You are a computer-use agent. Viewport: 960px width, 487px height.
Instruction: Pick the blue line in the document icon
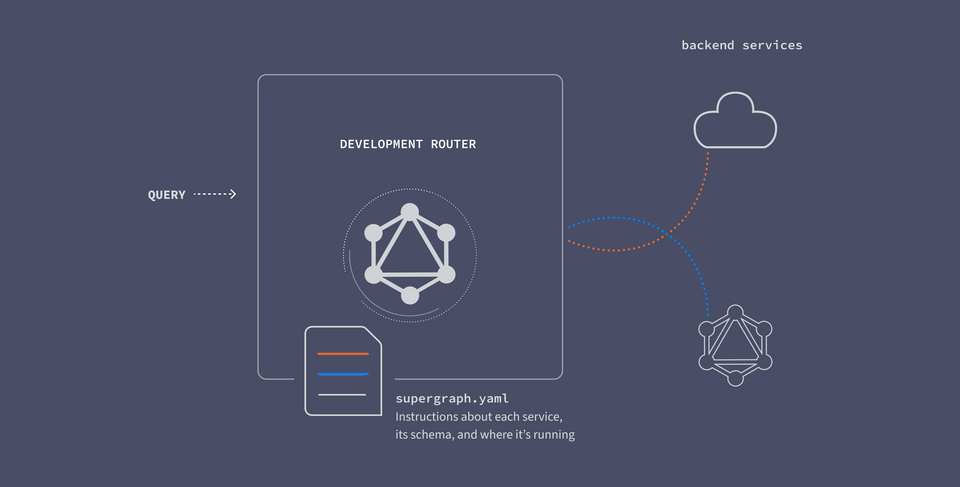[x=343, y=374]
